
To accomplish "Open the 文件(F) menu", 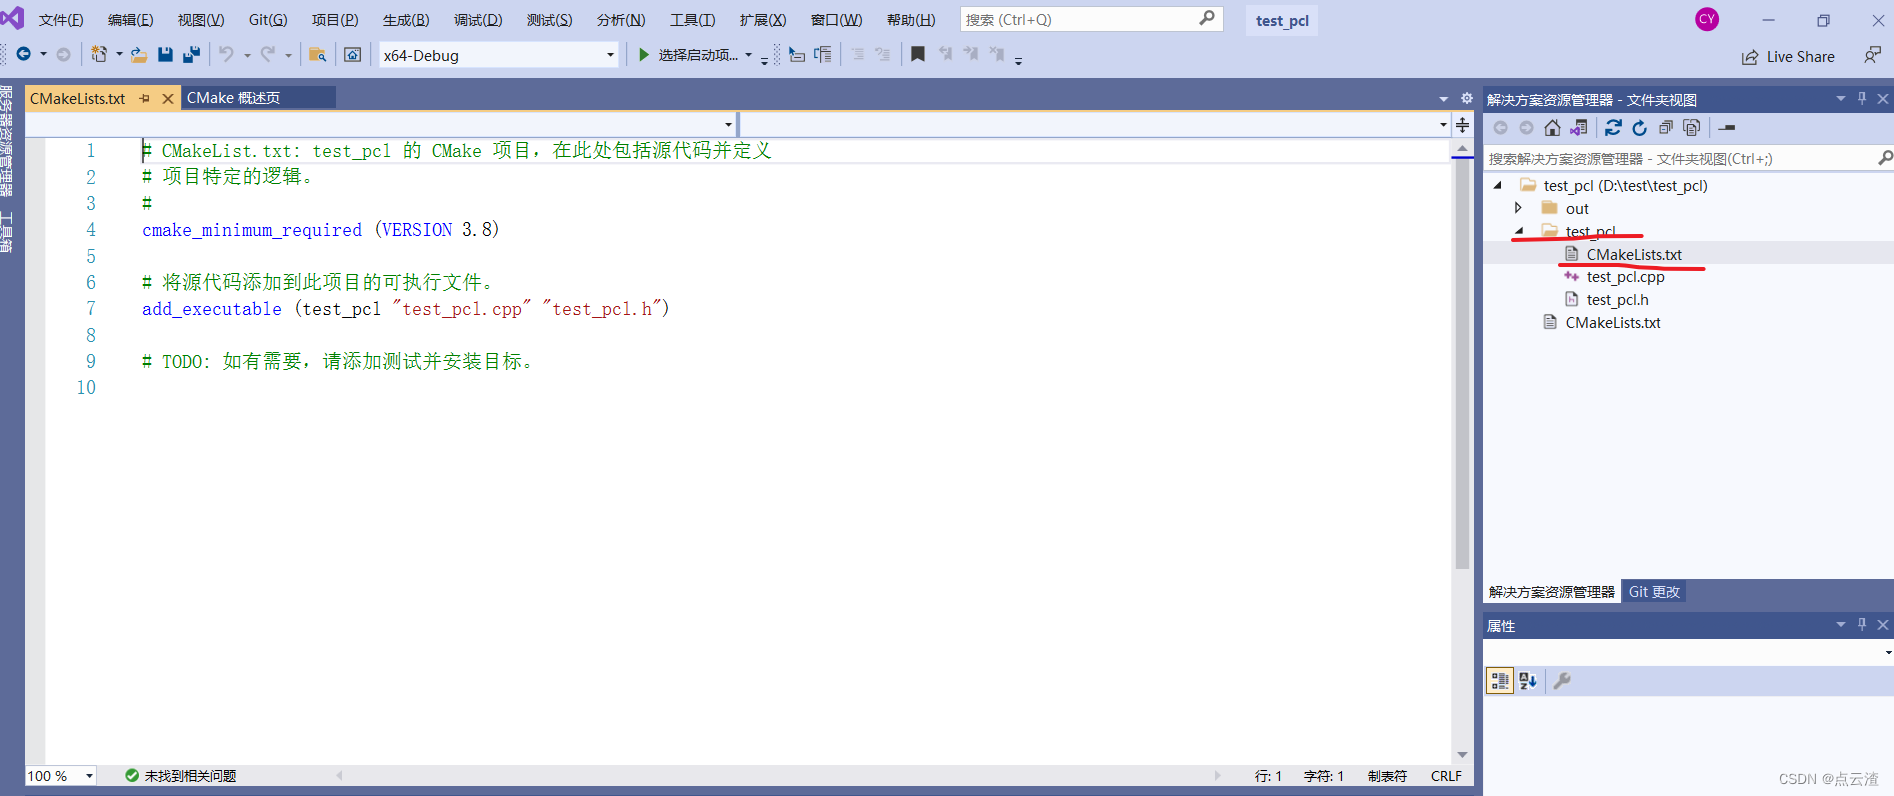I will (x=61, y=20).
